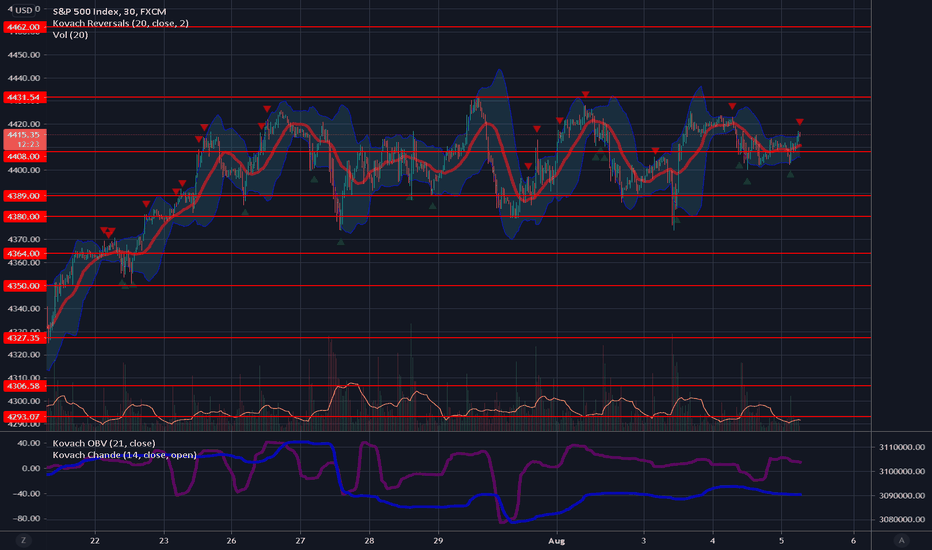Click date 27 on the time axis
The image size is (932, 550).
[300, 540]
